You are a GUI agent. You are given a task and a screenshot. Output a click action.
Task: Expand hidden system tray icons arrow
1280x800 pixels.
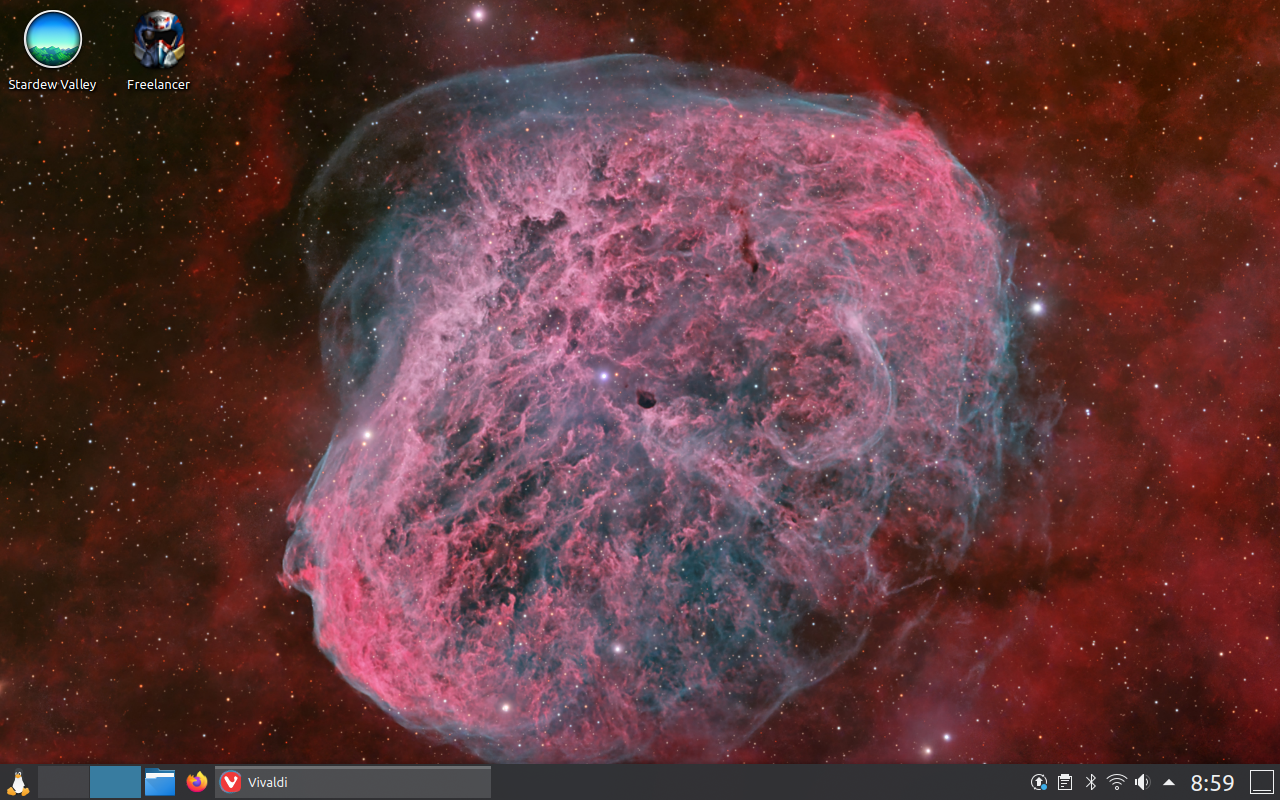pos(1168,782)
